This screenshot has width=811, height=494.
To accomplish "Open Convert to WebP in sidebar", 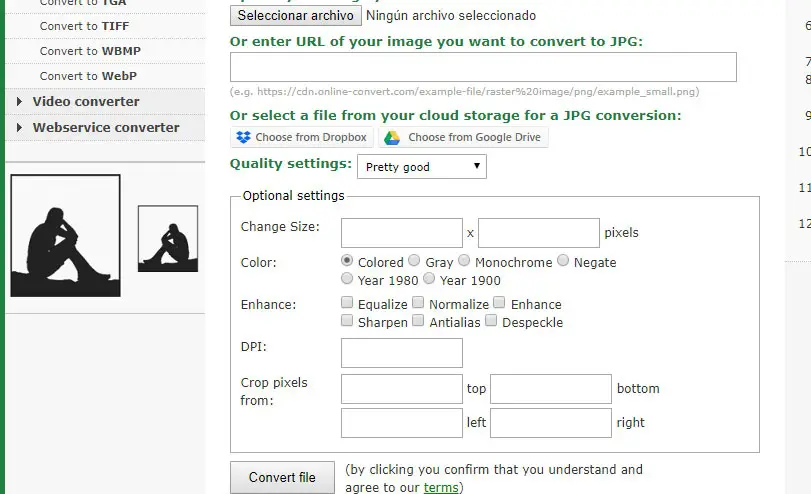I will coord(88,76).
